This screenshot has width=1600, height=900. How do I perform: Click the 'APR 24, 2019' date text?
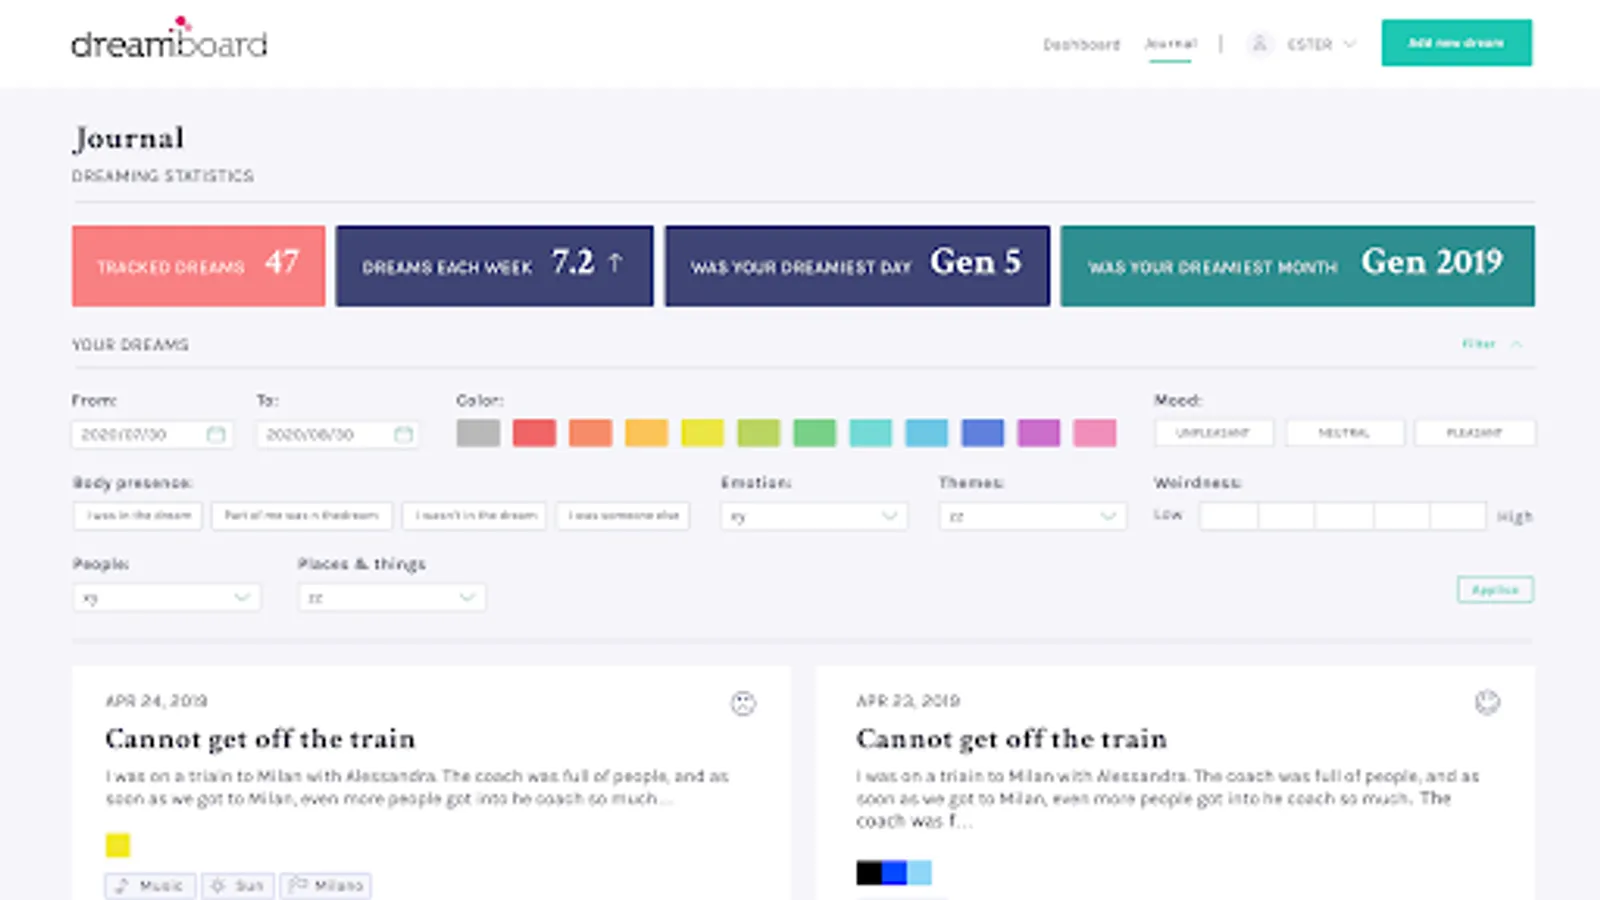pyautogui.click(x=156, y=701)
